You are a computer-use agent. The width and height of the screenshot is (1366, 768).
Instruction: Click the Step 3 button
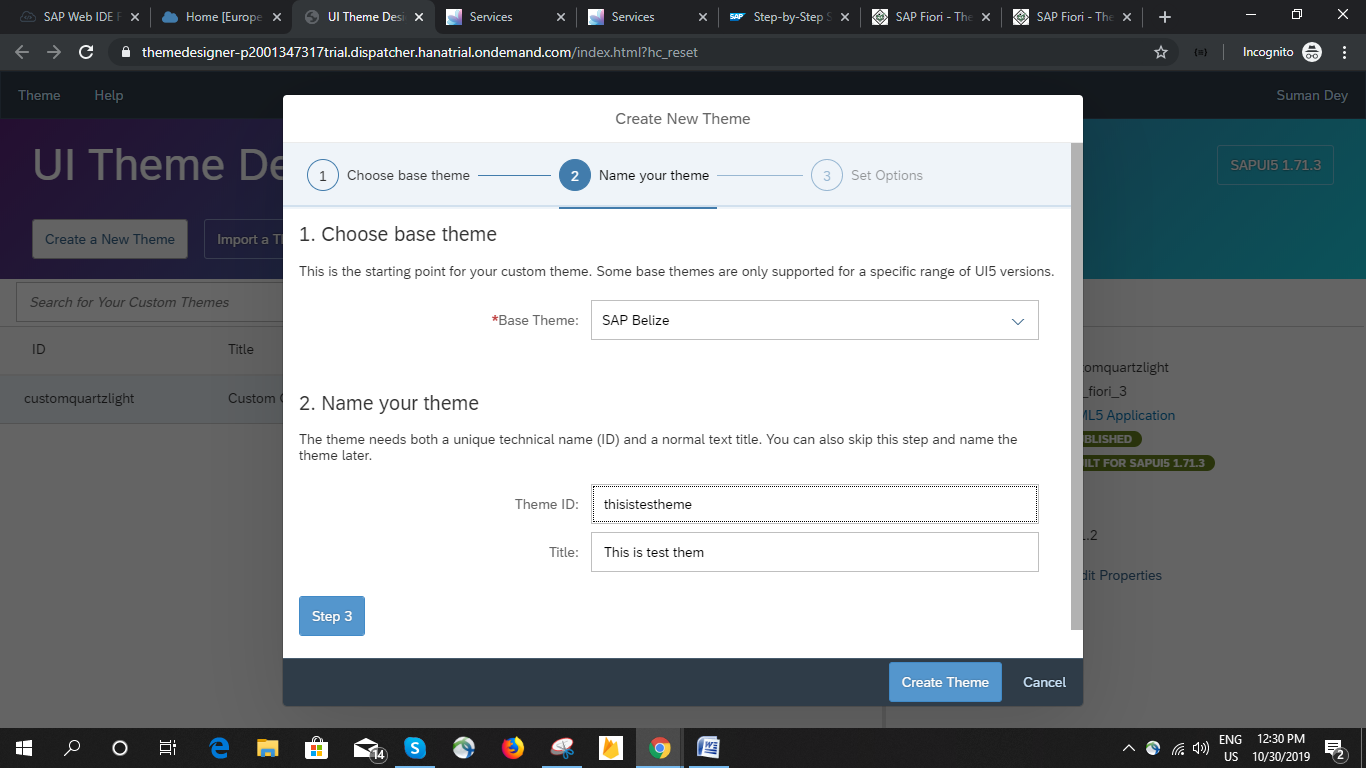coord(331,616)
